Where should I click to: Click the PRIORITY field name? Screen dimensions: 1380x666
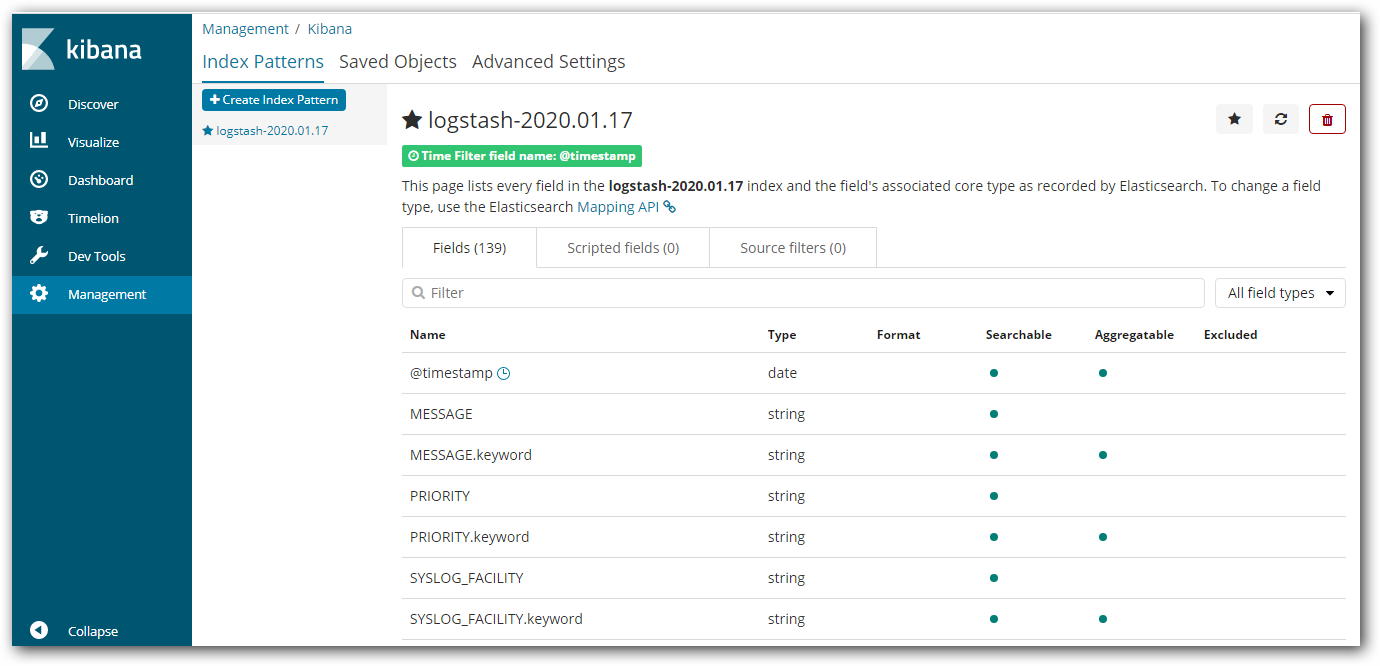tap(440, 496)
